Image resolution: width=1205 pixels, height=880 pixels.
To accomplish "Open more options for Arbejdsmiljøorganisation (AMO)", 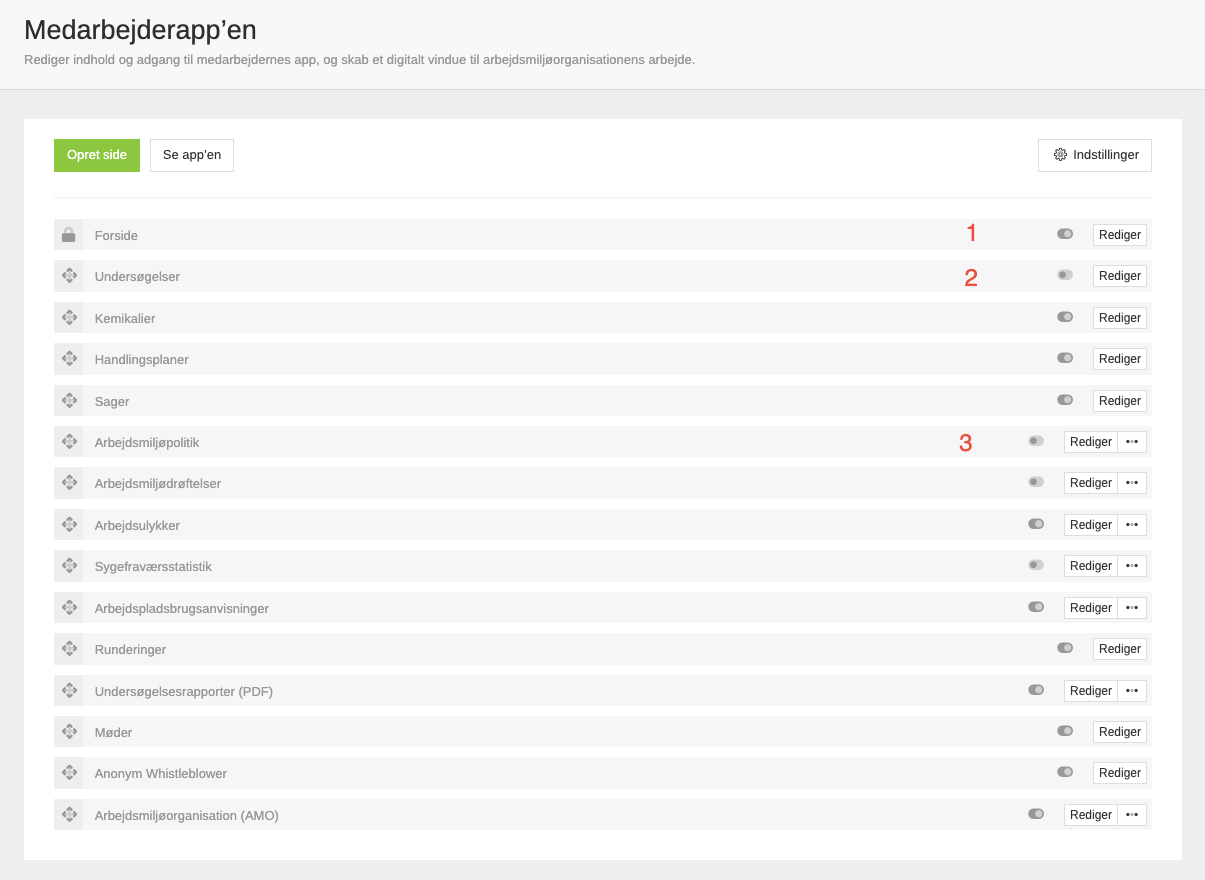I will 1132,815.
